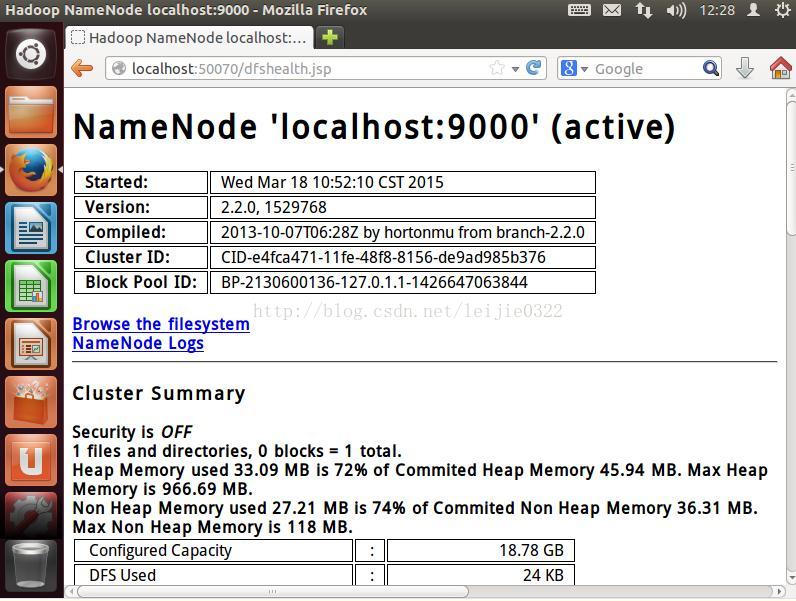This screenshot has width=796, height=601.
Task: Click the Cluster ID: label cell
Action: coord(141,257)
